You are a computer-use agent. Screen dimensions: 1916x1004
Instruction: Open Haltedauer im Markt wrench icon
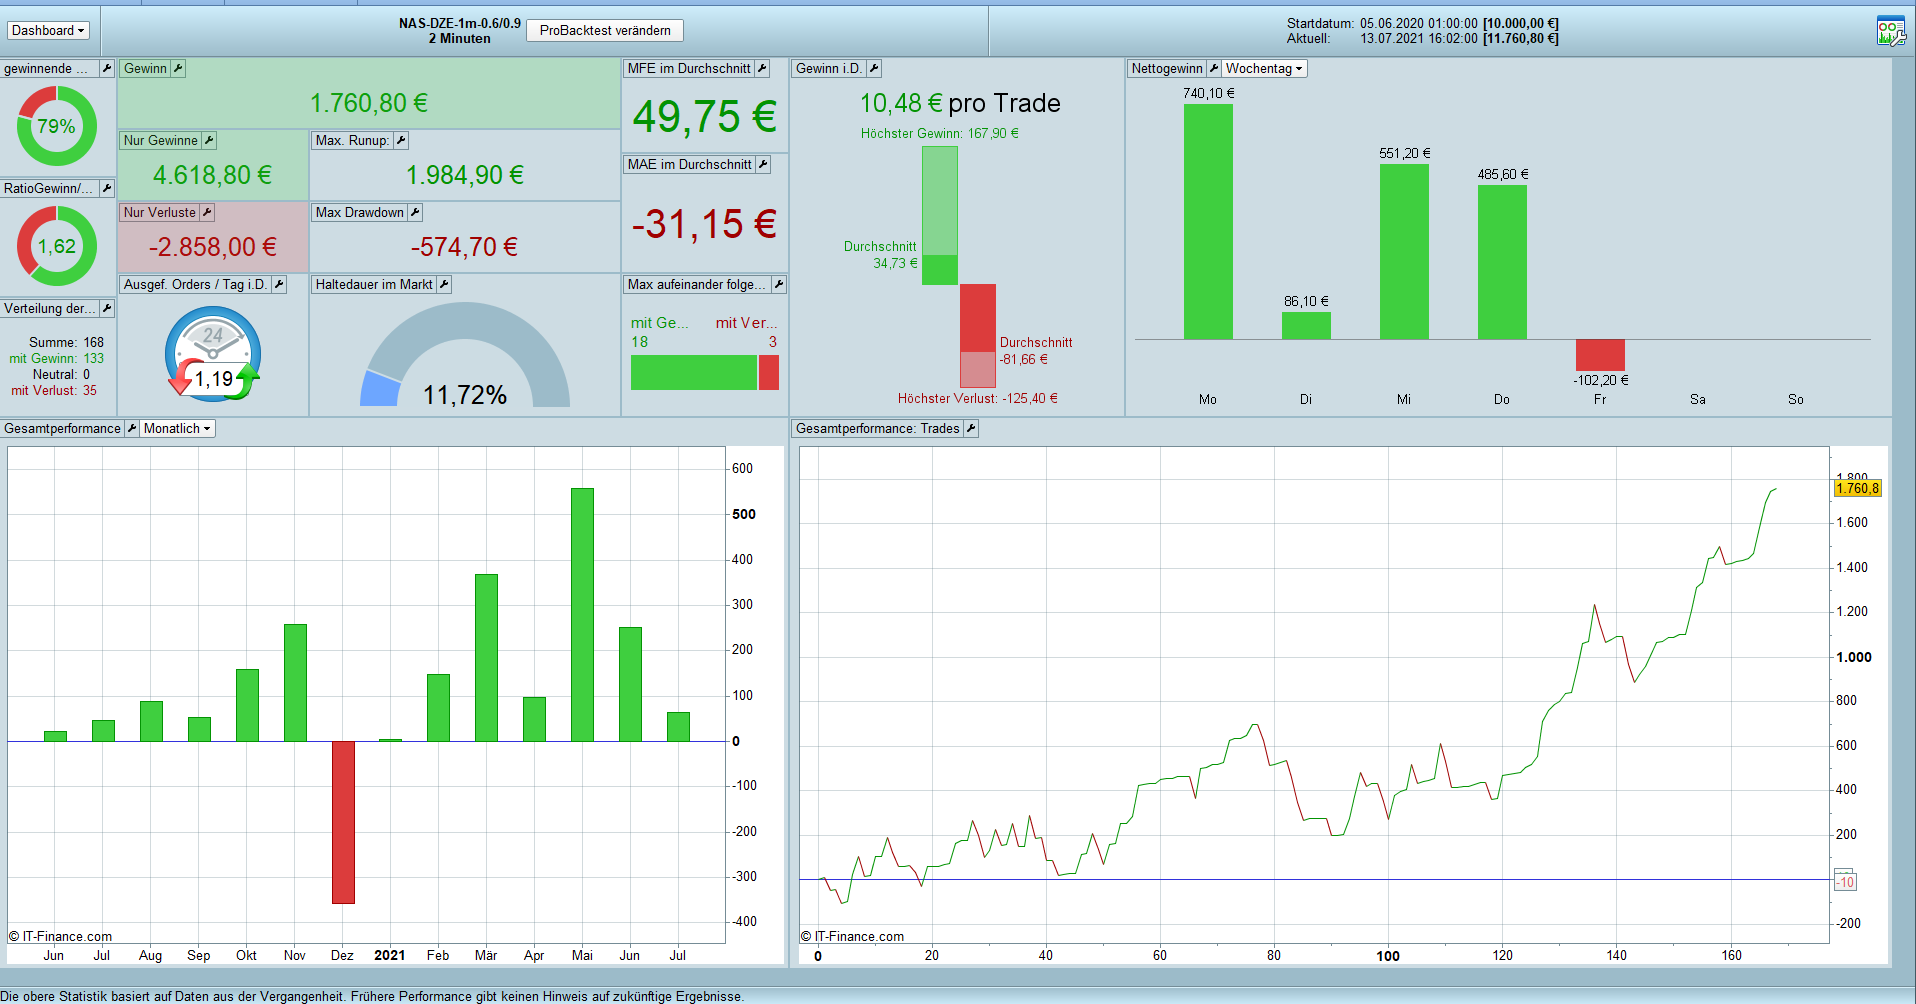point(444,284)
